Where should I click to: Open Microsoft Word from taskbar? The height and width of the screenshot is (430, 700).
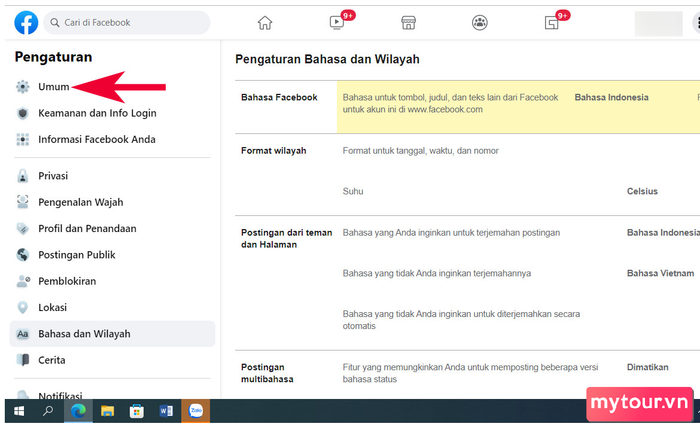166,411
